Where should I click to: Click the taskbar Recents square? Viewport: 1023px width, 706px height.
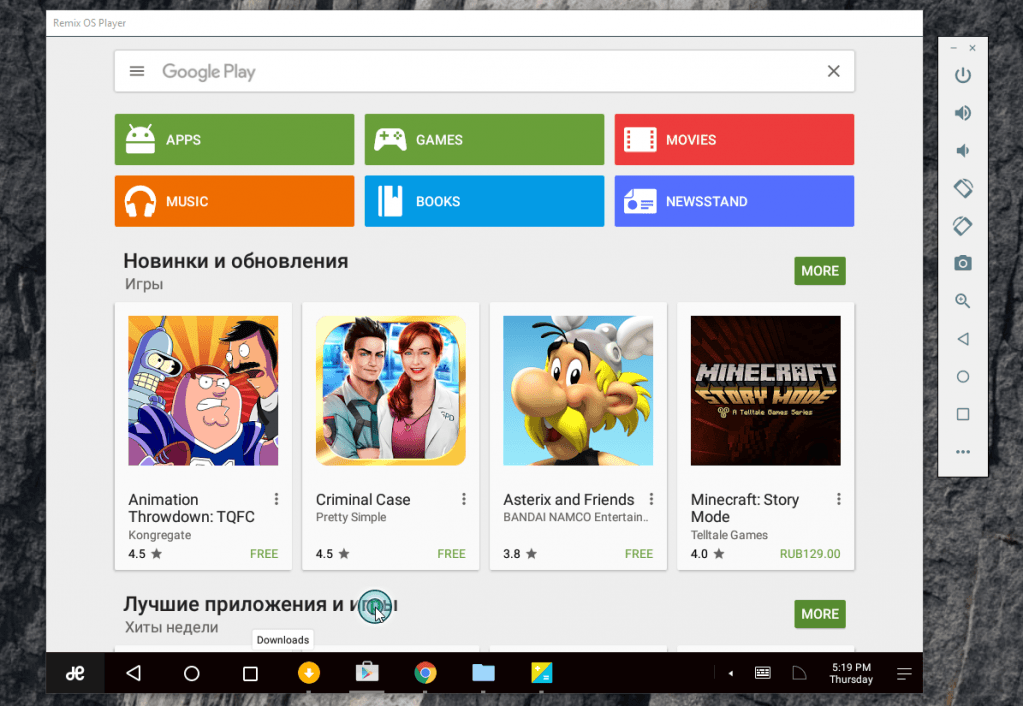(x=250, y=673)
